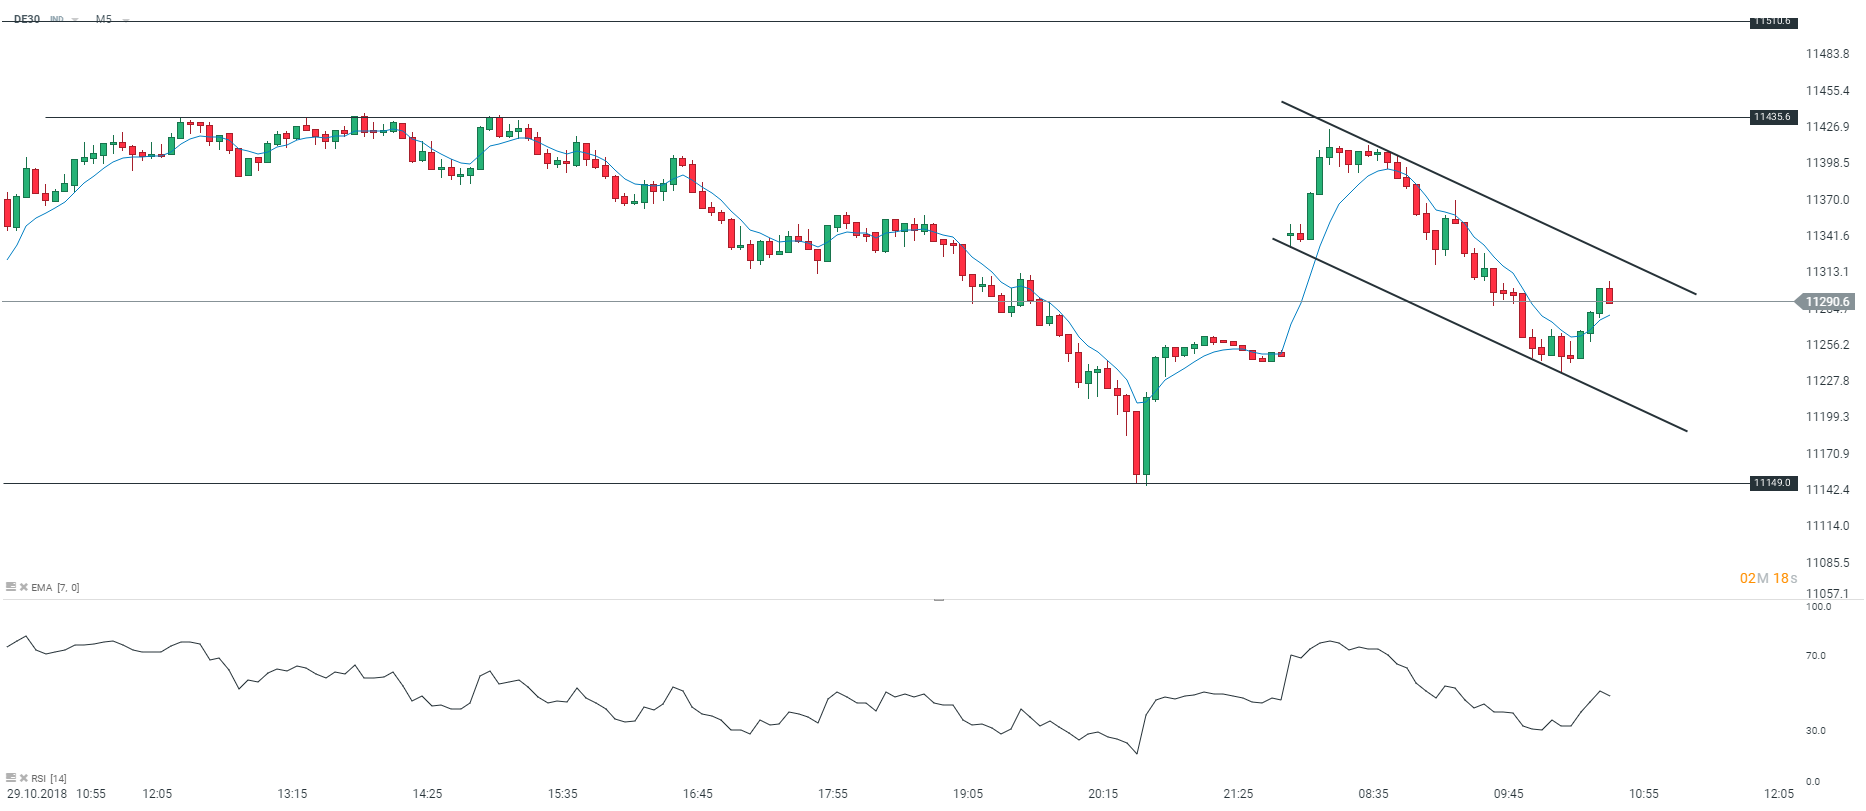Screen dimensions: 1866x811
Task: Select the 11435.6 horizontal line price tag
Action: coord(1773,117)
